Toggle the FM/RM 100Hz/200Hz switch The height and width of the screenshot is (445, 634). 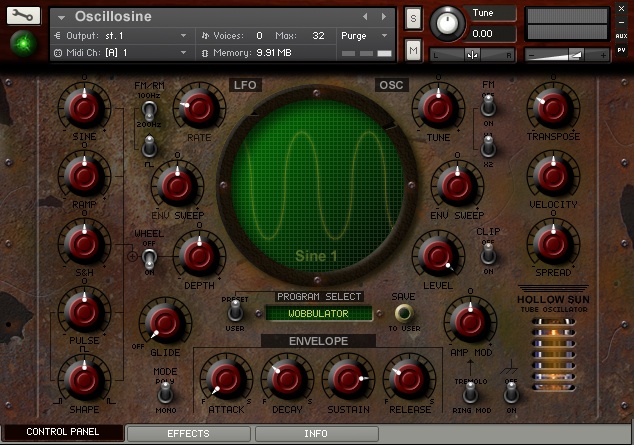point(149,111)
